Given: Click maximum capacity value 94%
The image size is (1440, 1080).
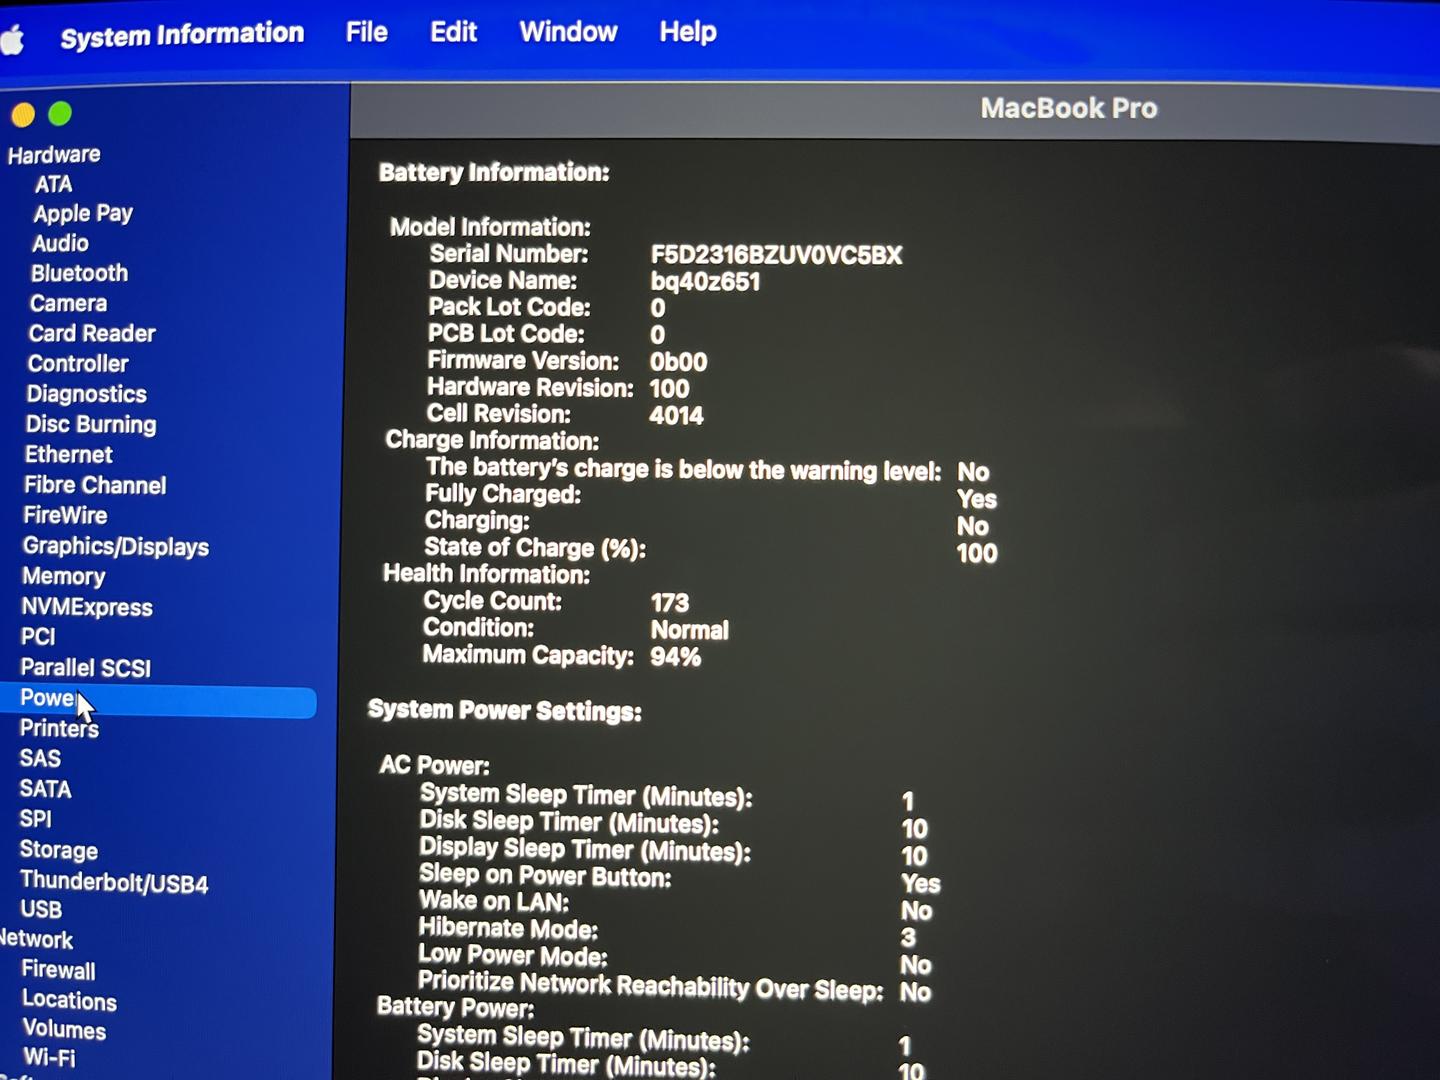Looking at the screenshot, I should pyautogui.click(x=675, y=657).
